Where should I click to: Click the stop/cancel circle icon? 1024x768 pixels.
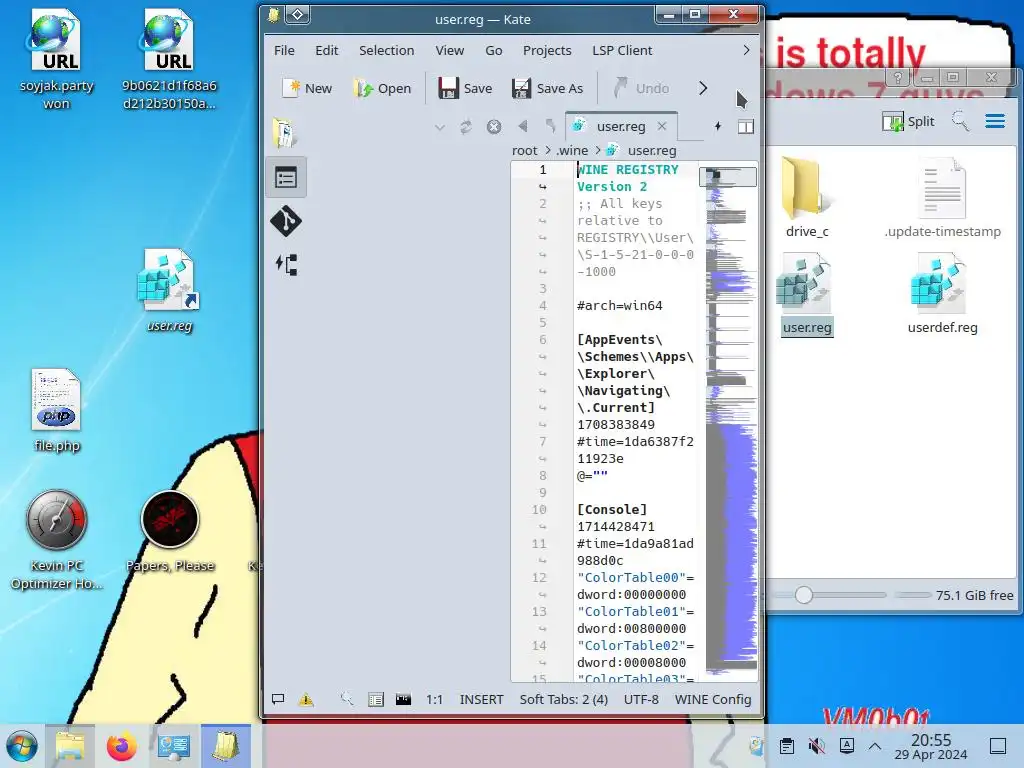point(494,127)
